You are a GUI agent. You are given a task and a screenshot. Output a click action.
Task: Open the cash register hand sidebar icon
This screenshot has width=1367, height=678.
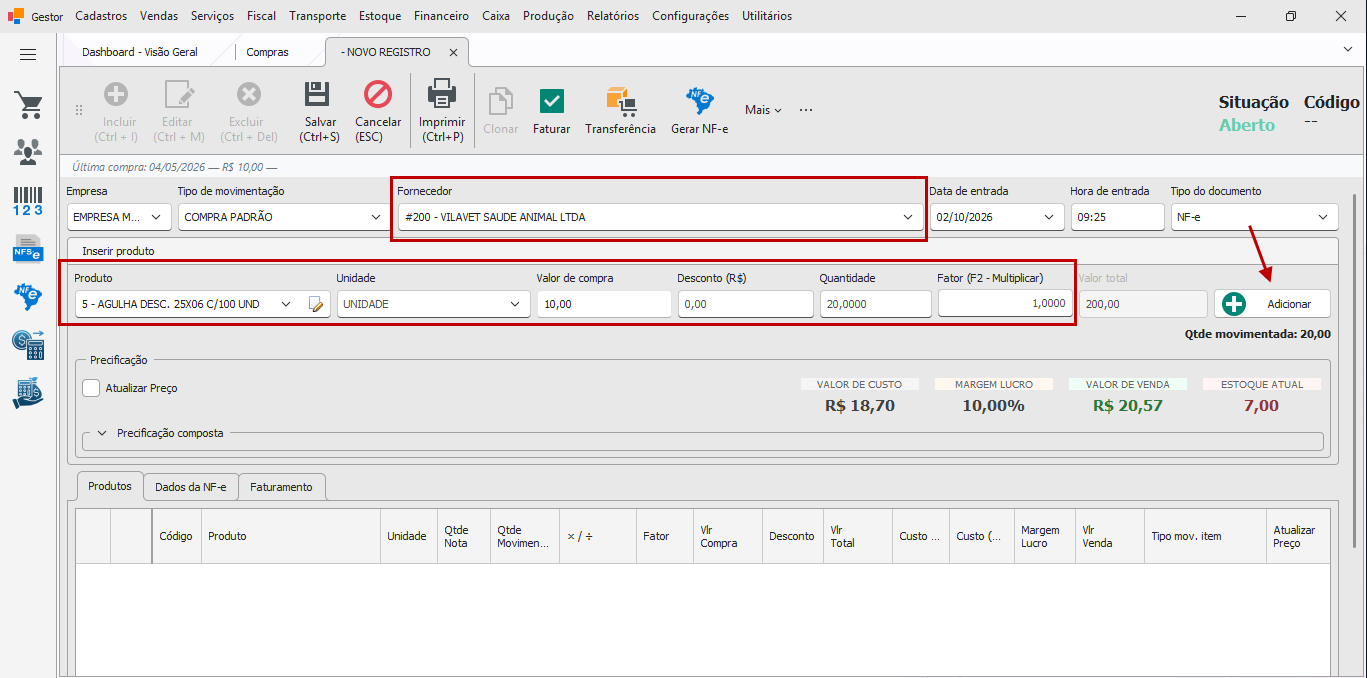pyautogui.click(x=28, y=393)
